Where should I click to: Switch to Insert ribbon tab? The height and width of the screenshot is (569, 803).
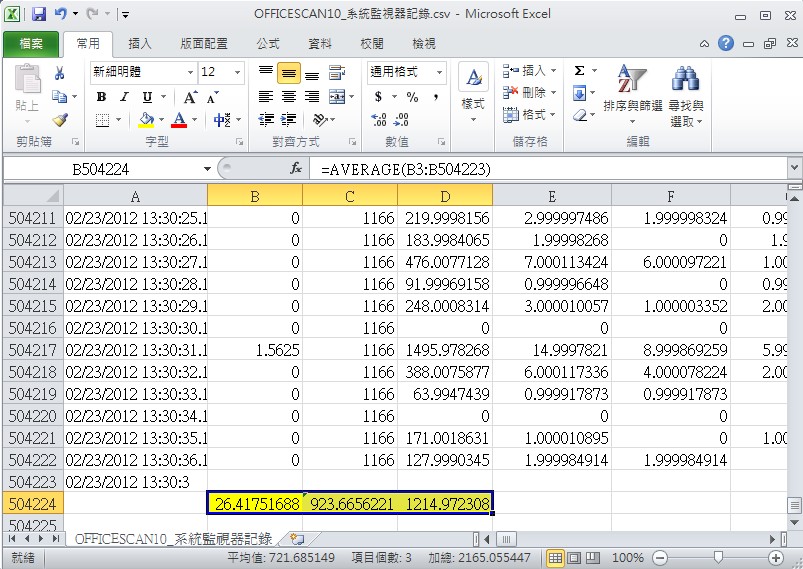tap(140, 44)
